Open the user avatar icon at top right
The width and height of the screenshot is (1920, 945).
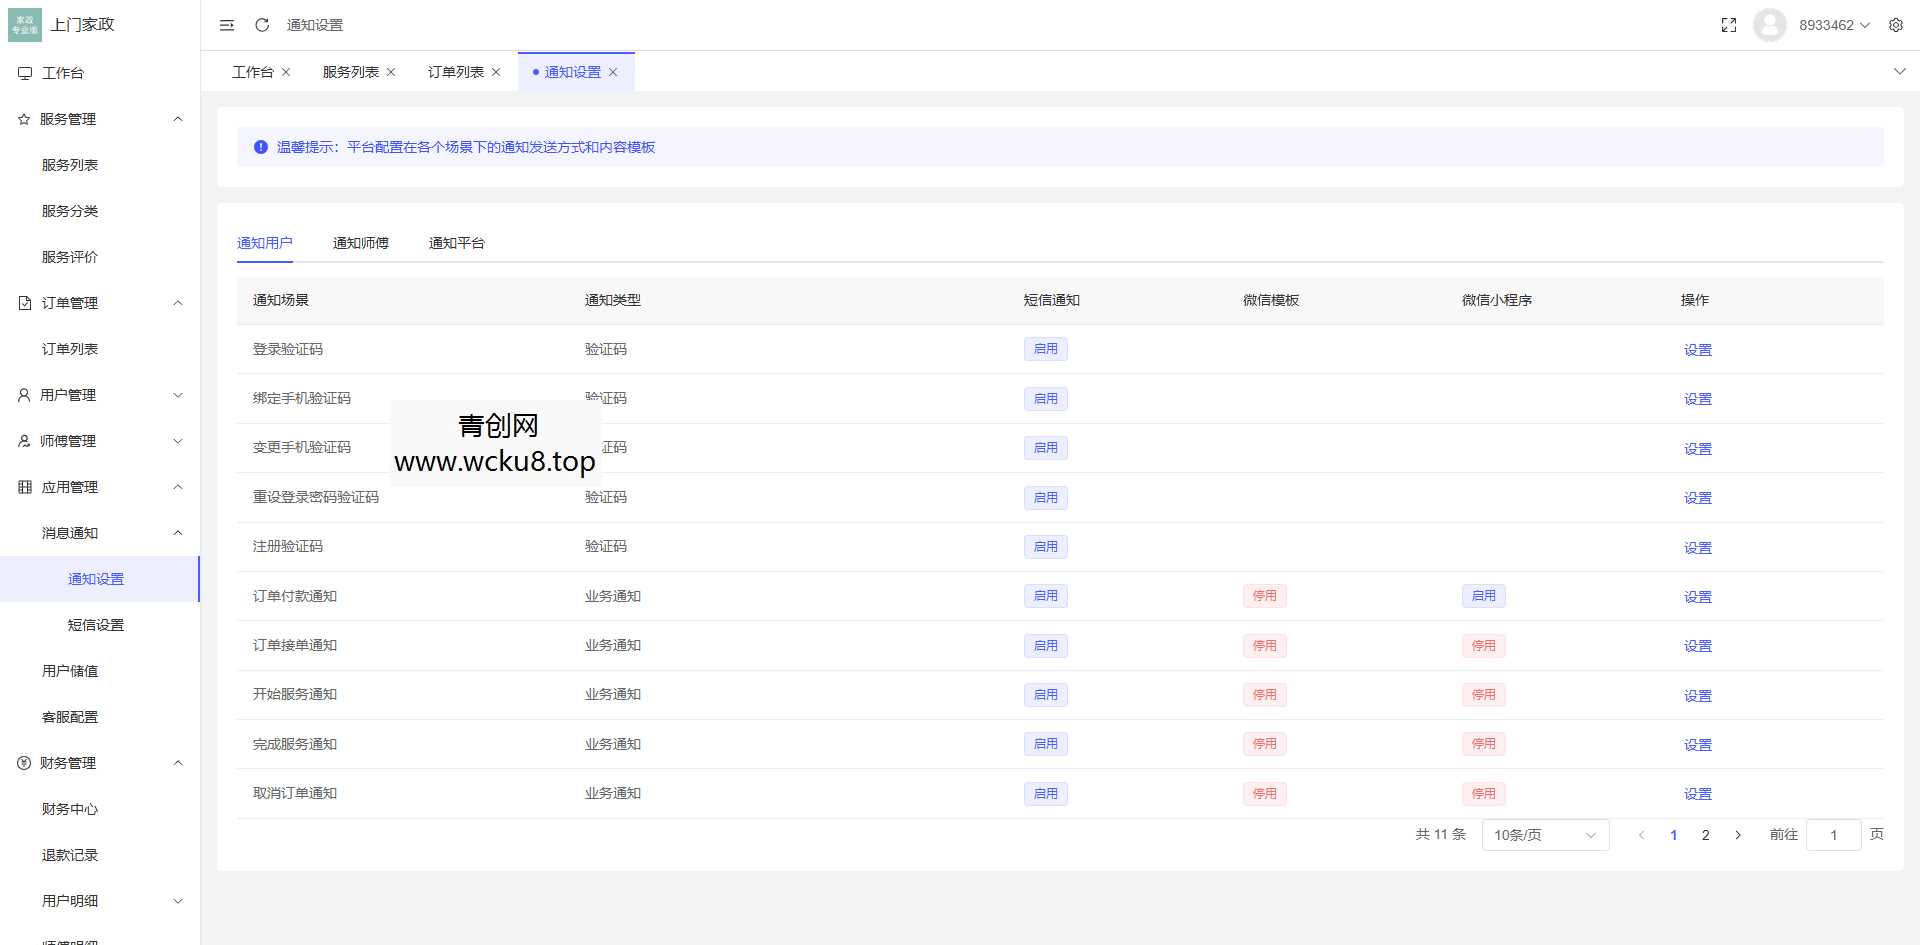[x=1769, y=25]
